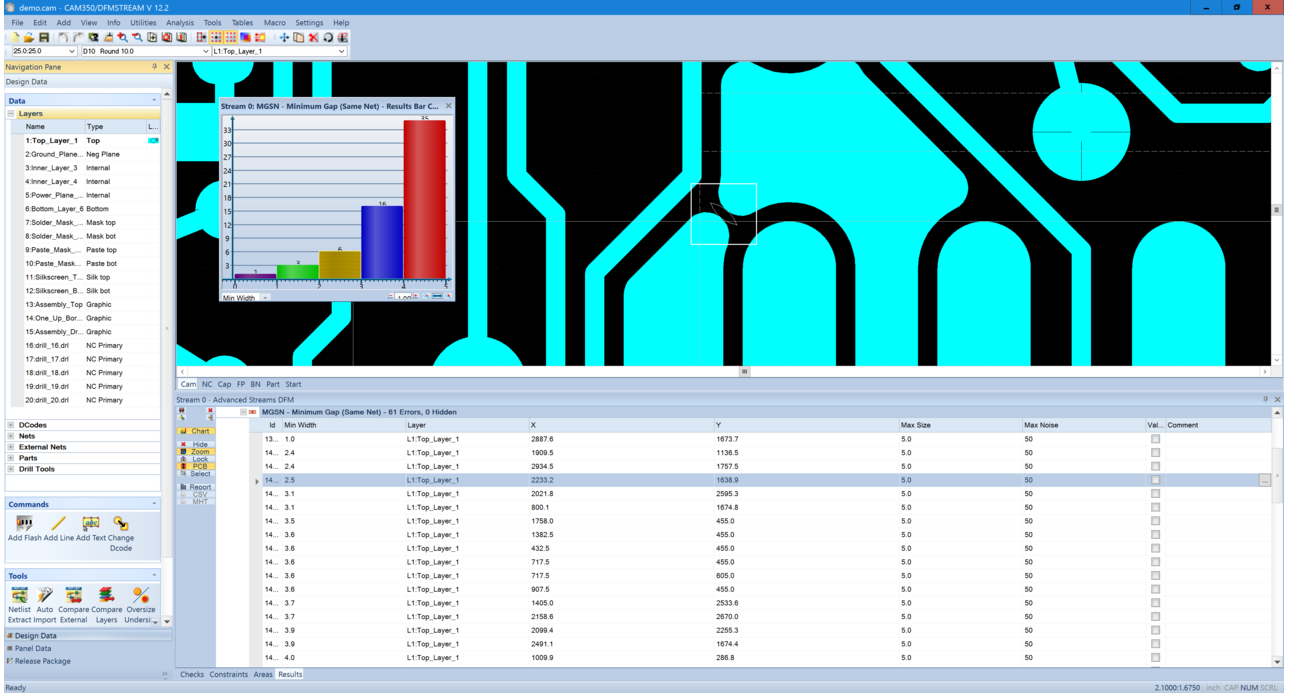Viewport: 1293px width, 695px height.
Task: Toggle the PCB button in DFM panel
Action: pyautogui.click(x=196, y=466)
